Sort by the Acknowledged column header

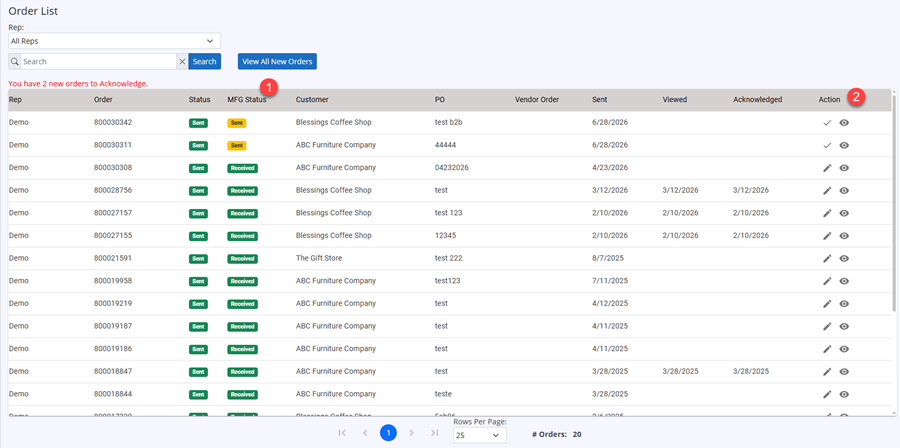[758, 100]
